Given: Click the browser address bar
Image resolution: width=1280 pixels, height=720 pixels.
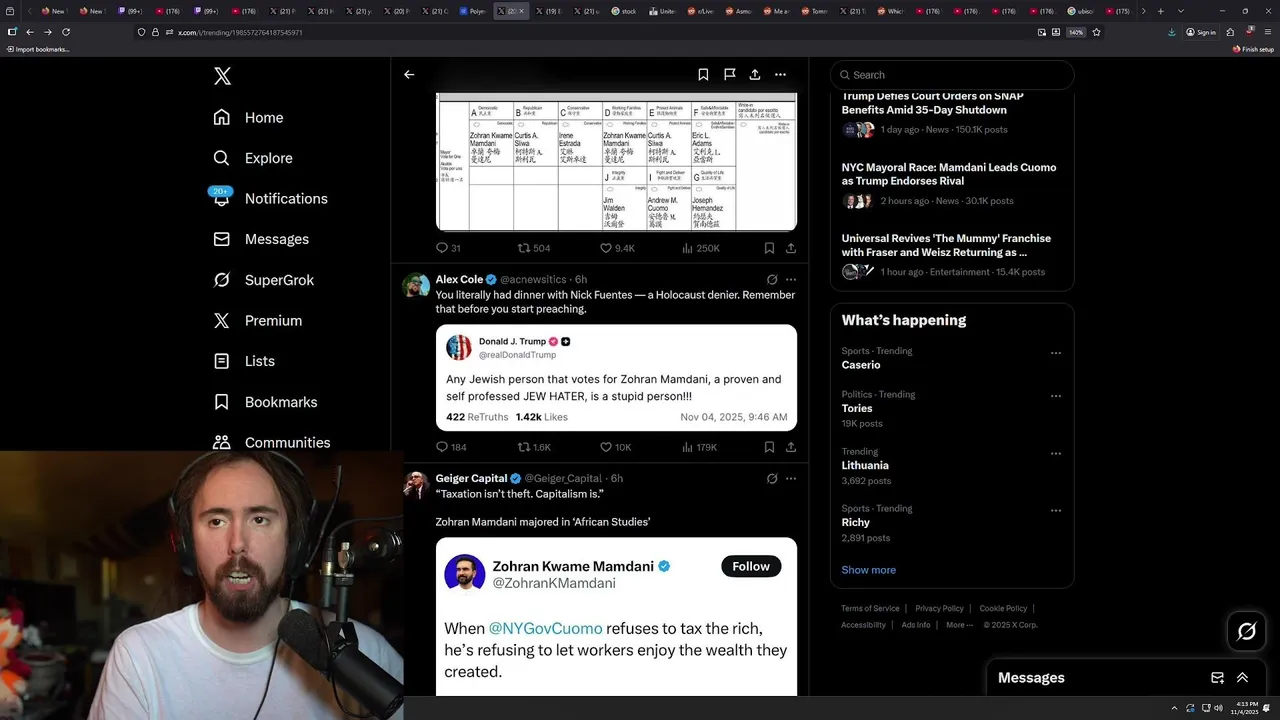Looking at the screenshot, I should tap(600, 32).
